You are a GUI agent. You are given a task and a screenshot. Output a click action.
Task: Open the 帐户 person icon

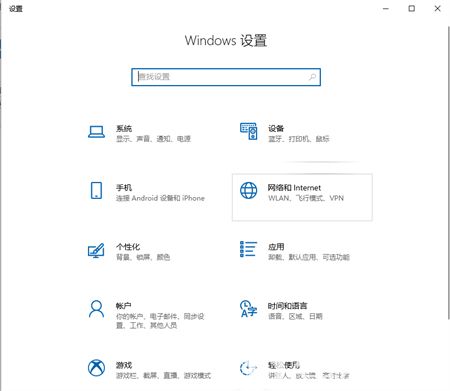coord(96,309)
